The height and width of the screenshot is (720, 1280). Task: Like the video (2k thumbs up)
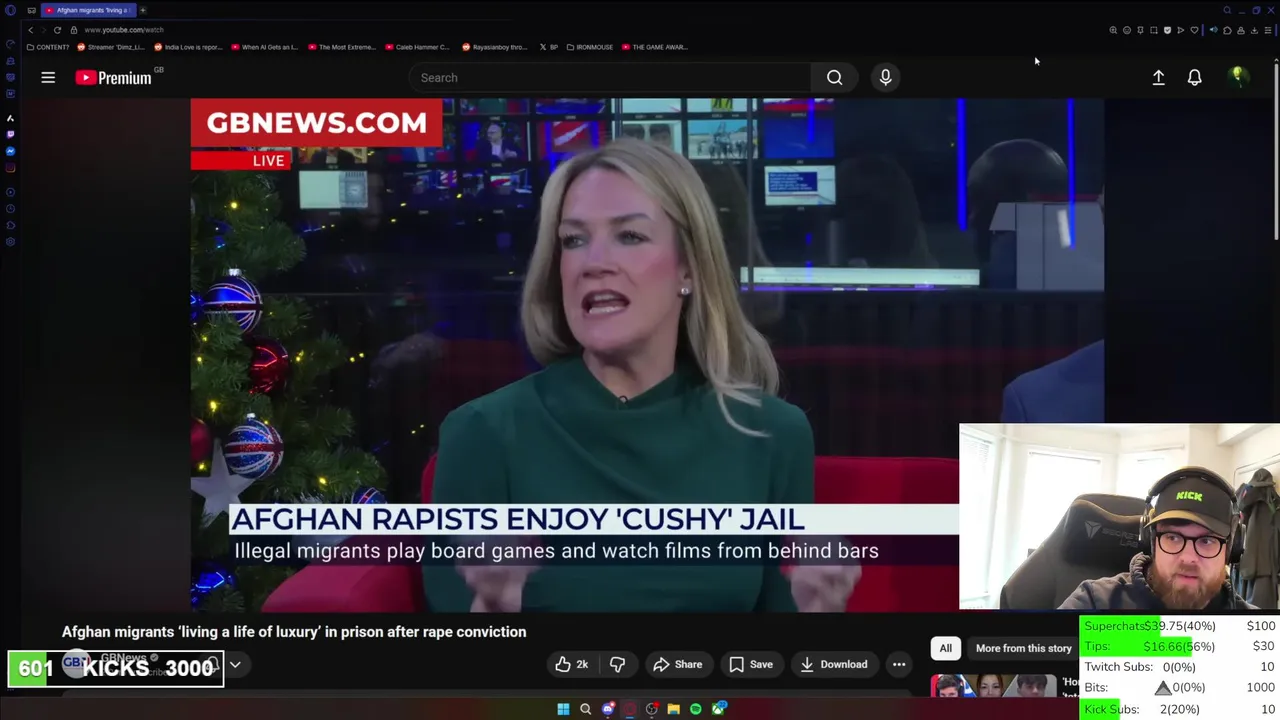(571, 664)
